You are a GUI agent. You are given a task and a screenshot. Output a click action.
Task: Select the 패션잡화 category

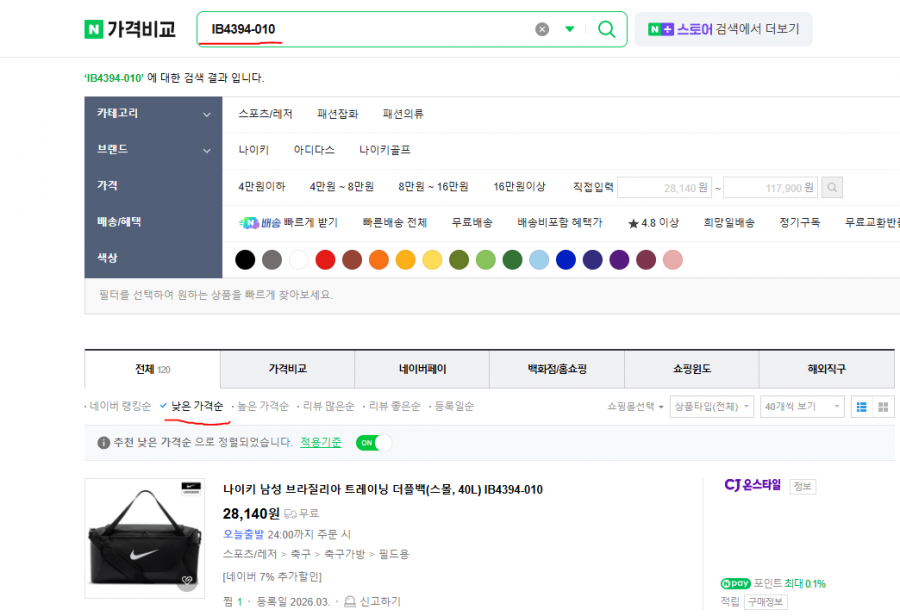click(x=338, y=114)
